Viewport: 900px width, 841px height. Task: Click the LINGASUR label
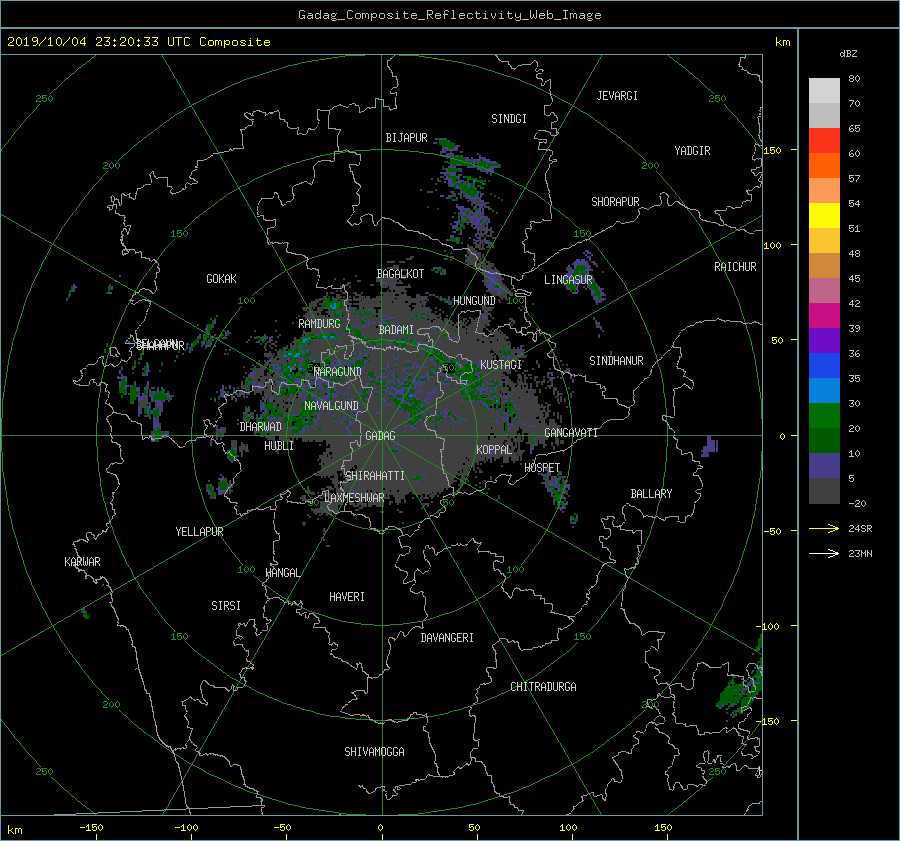coord(568,280)
